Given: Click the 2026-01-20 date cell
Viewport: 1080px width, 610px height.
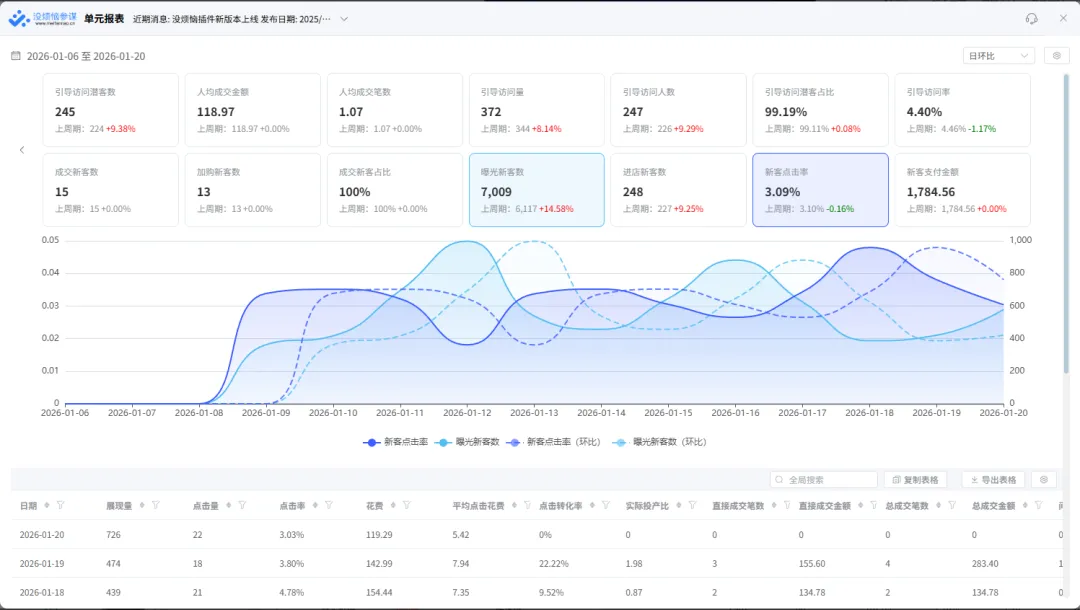Looking at the screenshot, I should 42,534.
